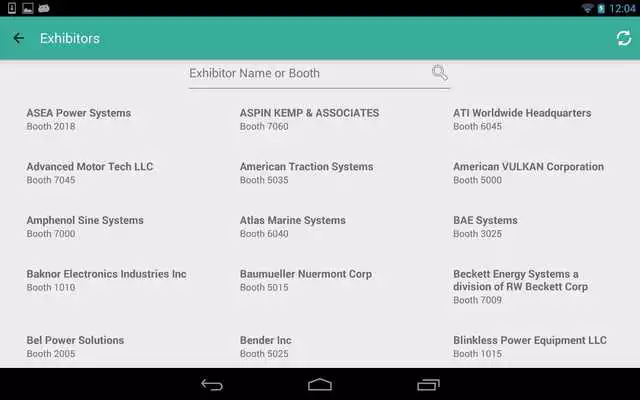Tap the Wi-Fi status icon
The height and width of the screenshot is (400, 640).
coord(587,8)
